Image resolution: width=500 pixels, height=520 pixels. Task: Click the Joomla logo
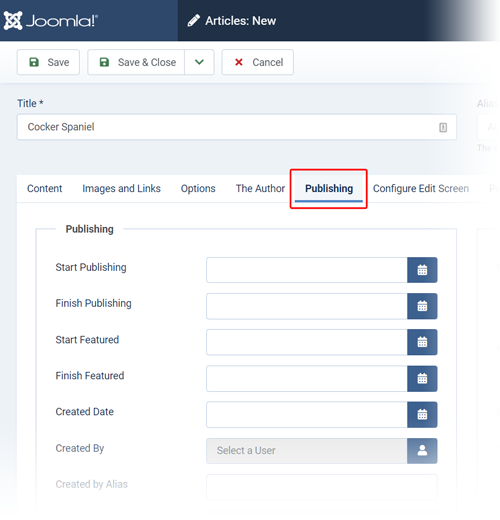pyautogui.click(x=51, y=21)
